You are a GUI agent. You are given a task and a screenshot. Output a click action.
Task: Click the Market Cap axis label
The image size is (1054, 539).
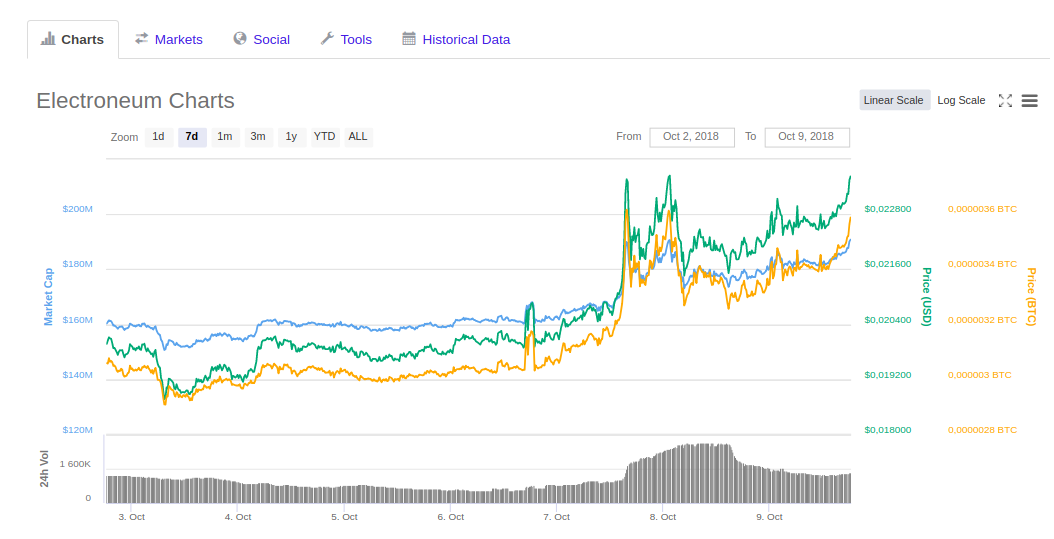point(48,297)
